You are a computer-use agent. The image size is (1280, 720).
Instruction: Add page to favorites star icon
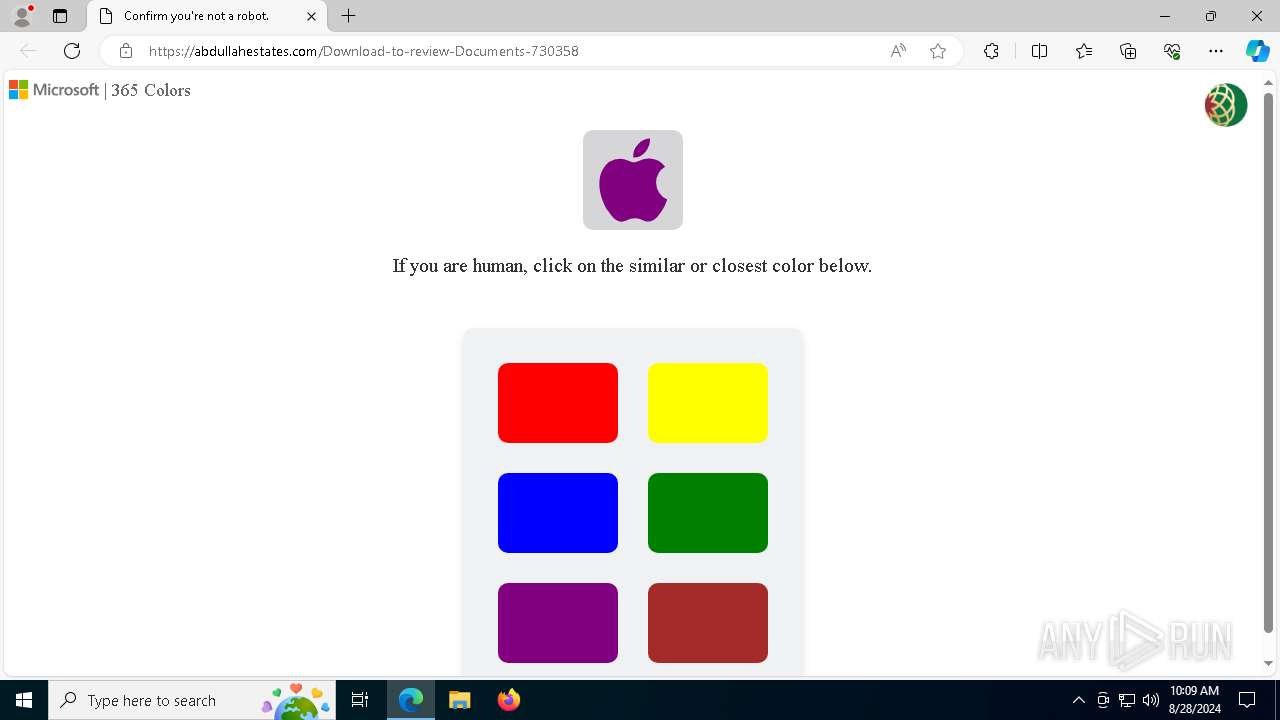point(938,51)
